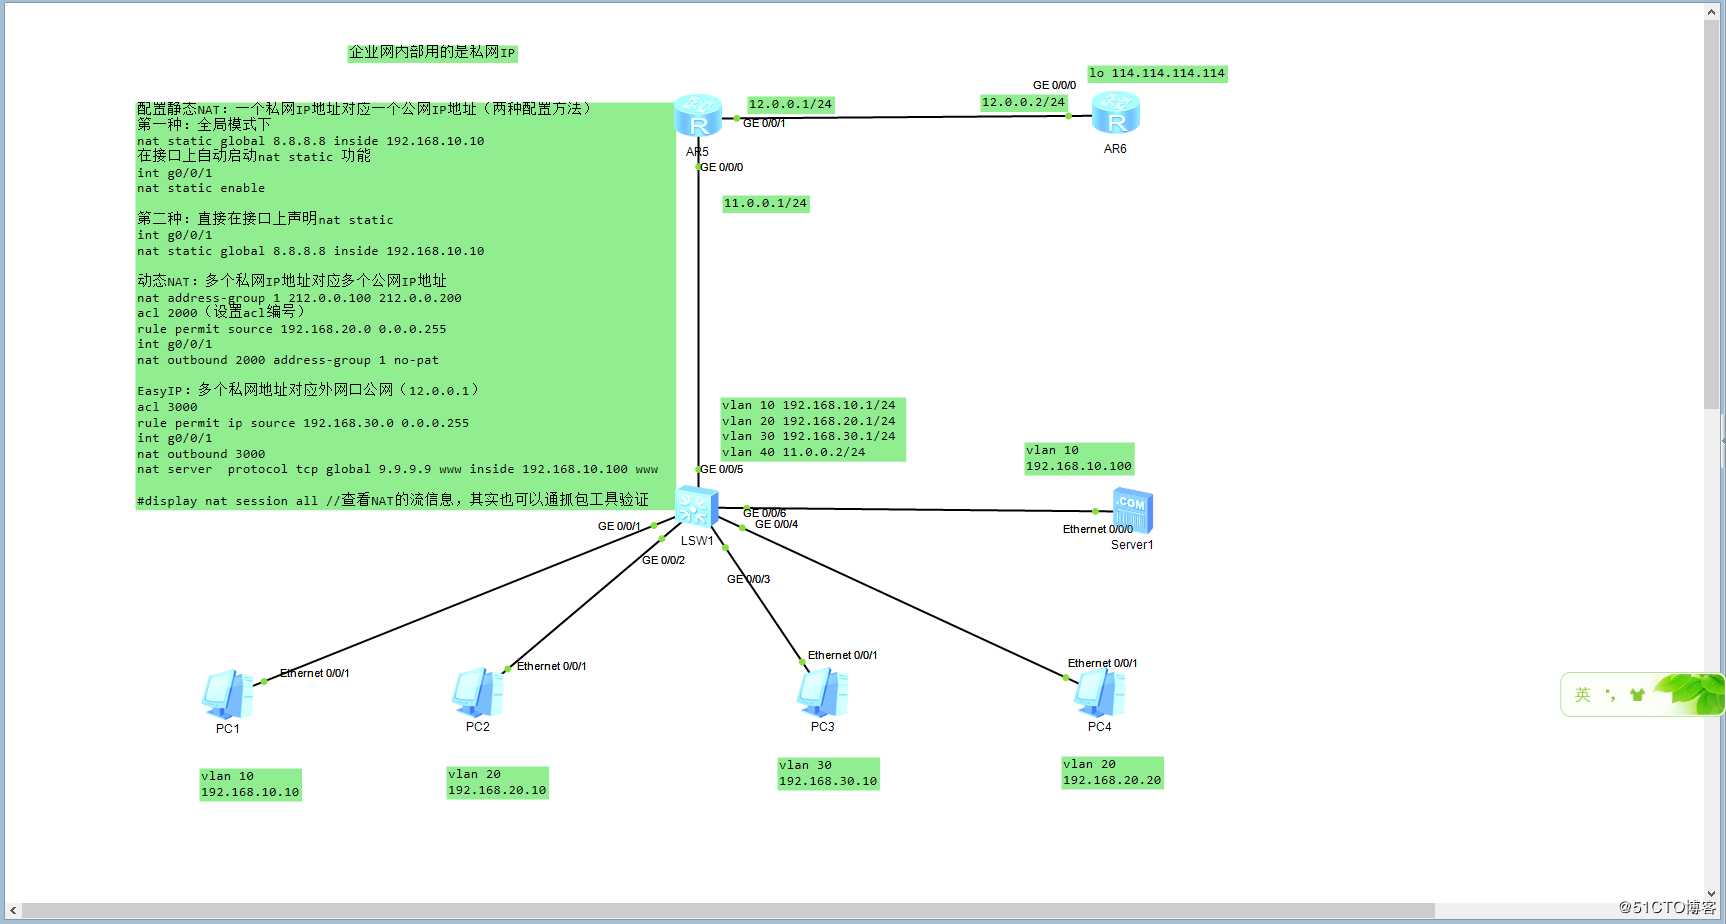Viewport: 1726px width, 924px height.
Task: Click the title note about private IPs
Action: (432, 52)
